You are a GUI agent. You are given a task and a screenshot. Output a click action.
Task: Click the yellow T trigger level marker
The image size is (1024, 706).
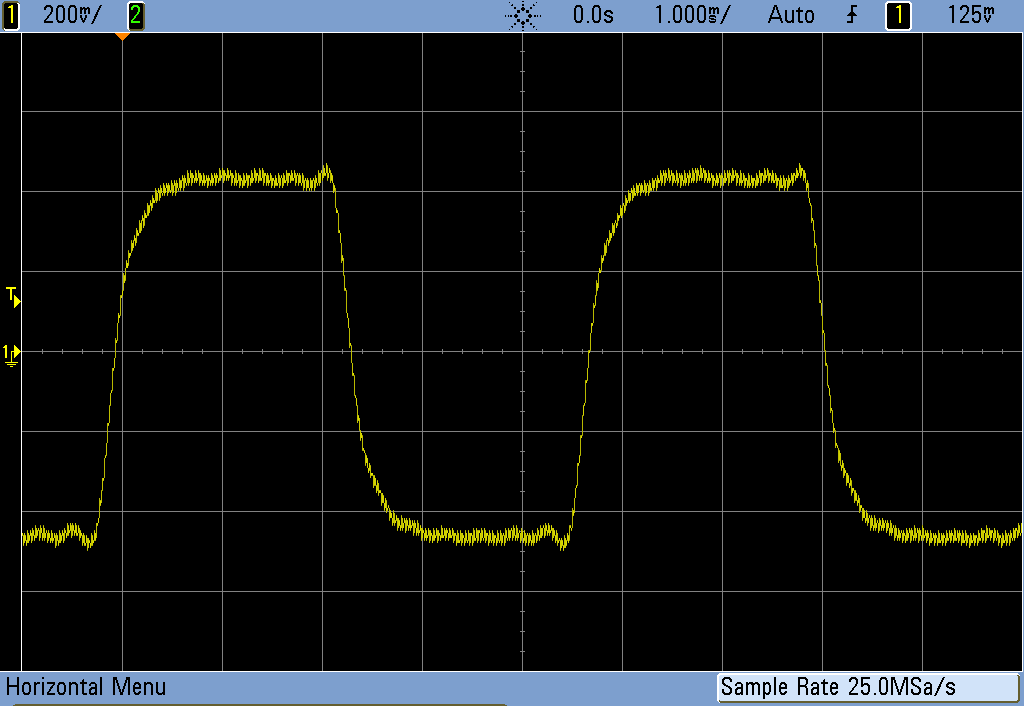[13, 295]
